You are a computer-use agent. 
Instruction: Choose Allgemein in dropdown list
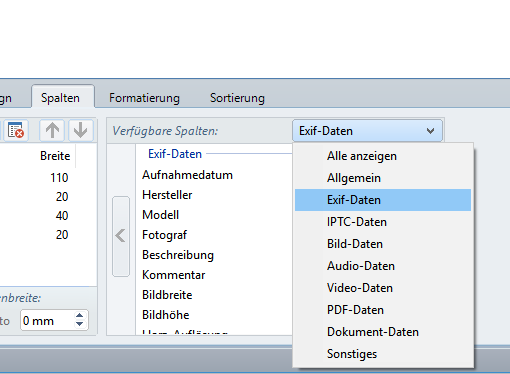383,178
